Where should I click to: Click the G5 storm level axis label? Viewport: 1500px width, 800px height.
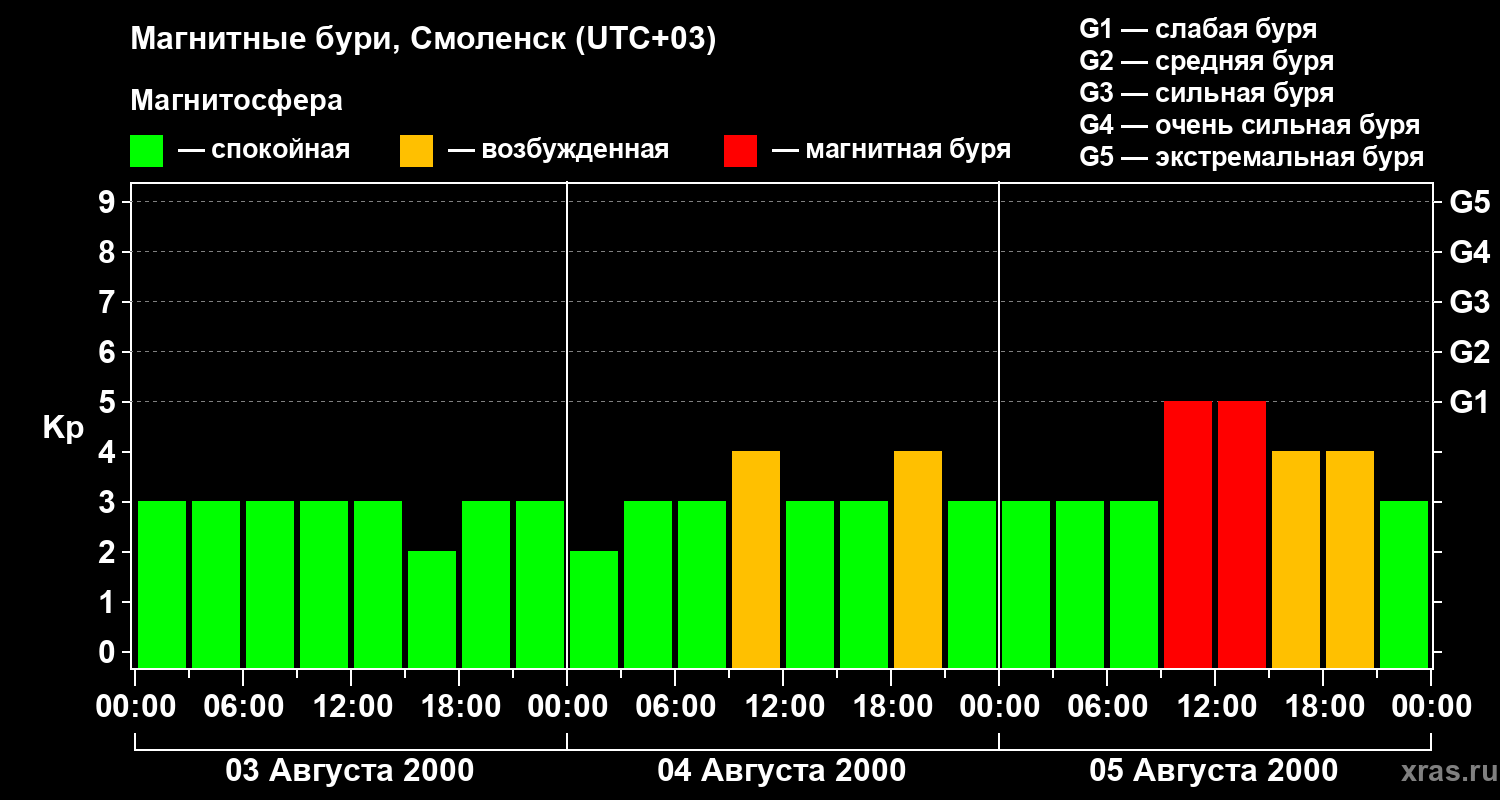click(x=1469, y=202)
